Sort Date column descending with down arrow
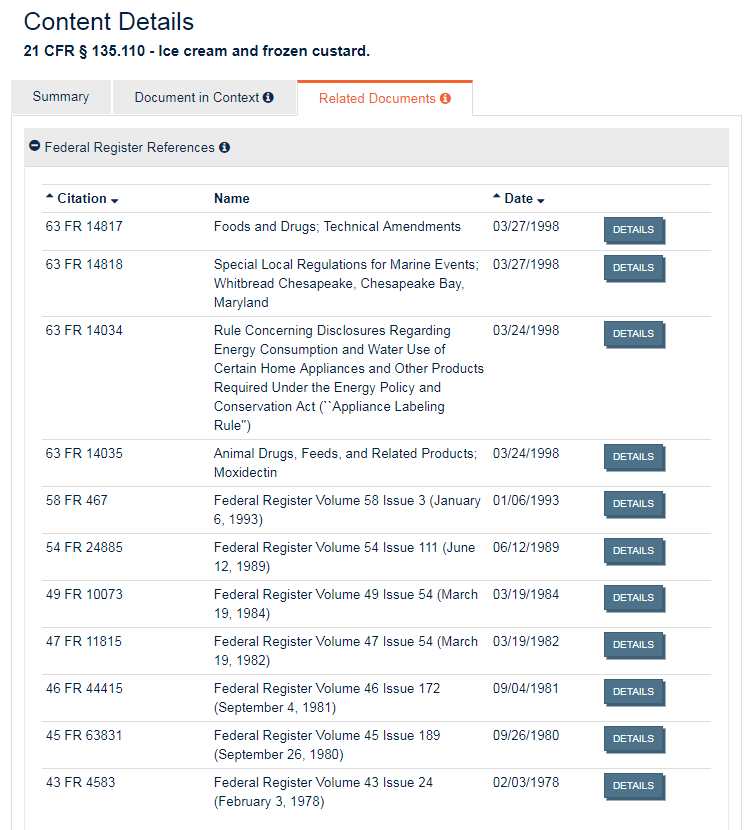 point(541,200)
